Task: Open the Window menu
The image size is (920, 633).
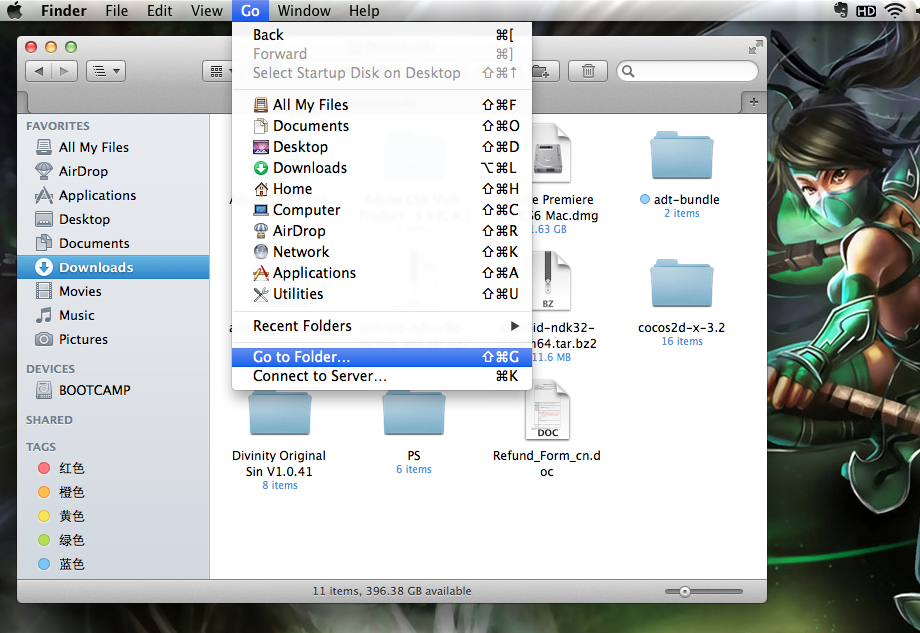Action: (304, 11)
